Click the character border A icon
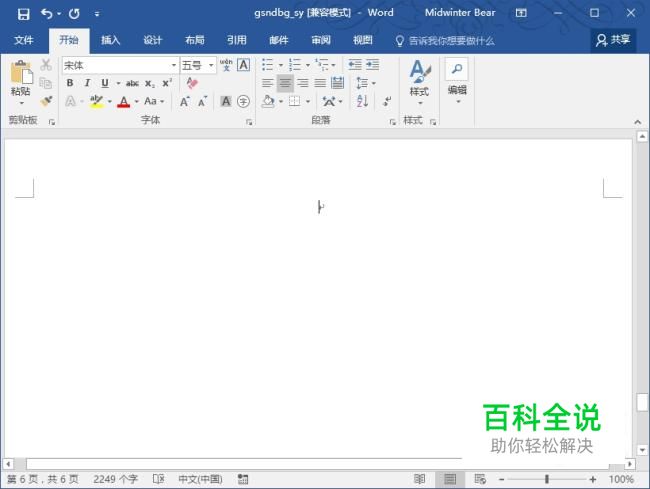This screenshot has width=650, height=489. pos(243,65)
